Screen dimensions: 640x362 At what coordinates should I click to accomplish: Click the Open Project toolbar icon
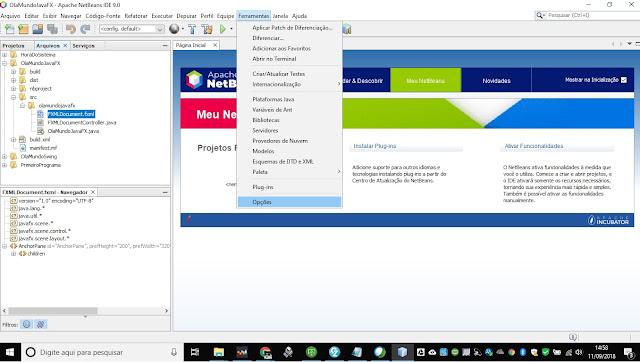pos(38,29)
